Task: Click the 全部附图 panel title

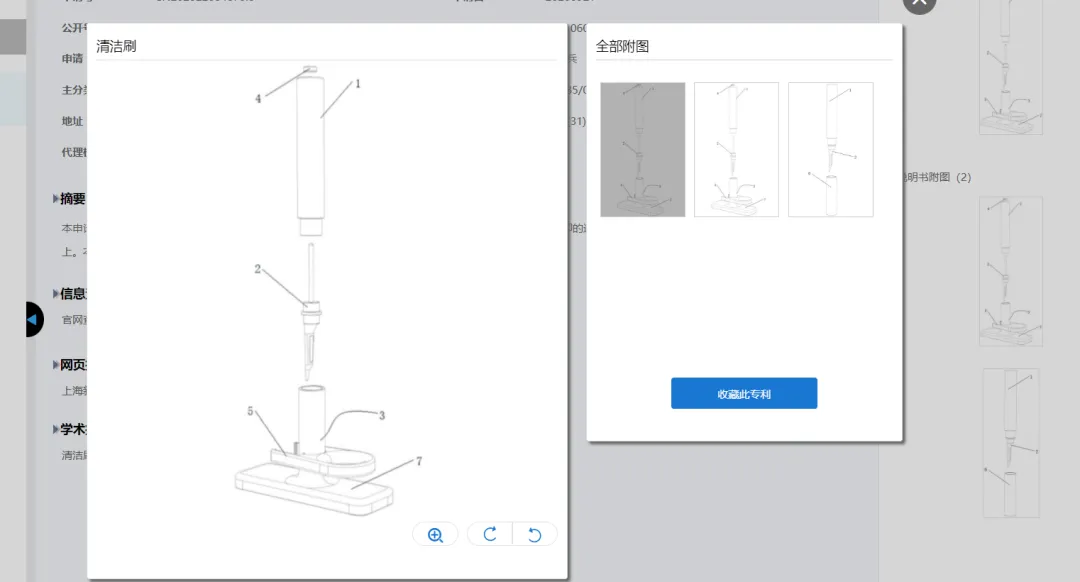Action: point(622,46)
